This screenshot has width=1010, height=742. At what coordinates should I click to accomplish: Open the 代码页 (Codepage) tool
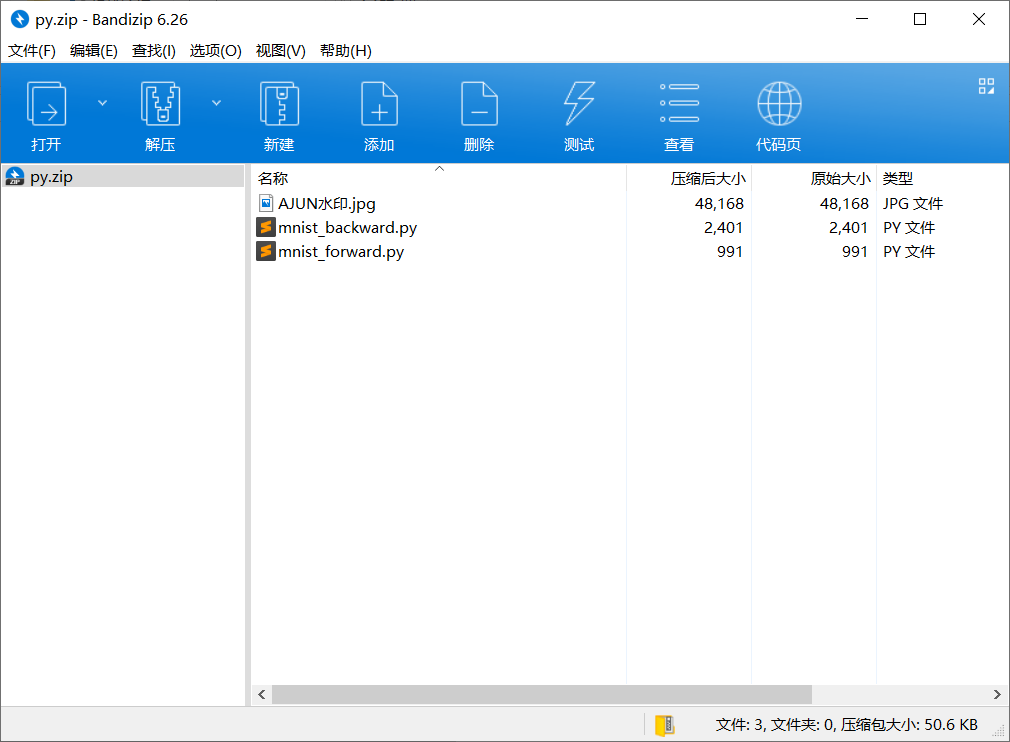pyautogui.click(x=779, y=112)
